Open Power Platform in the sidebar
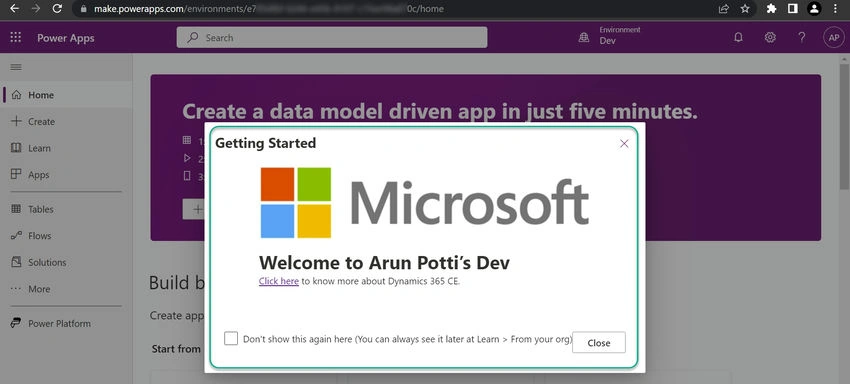The width and height of the screenshot is (850, 384). click(x=66, y=323)
